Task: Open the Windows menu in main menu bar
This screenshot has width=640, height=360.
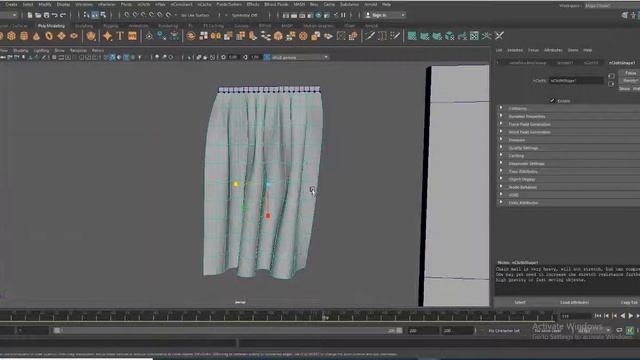Action: [x=84, y=4]
